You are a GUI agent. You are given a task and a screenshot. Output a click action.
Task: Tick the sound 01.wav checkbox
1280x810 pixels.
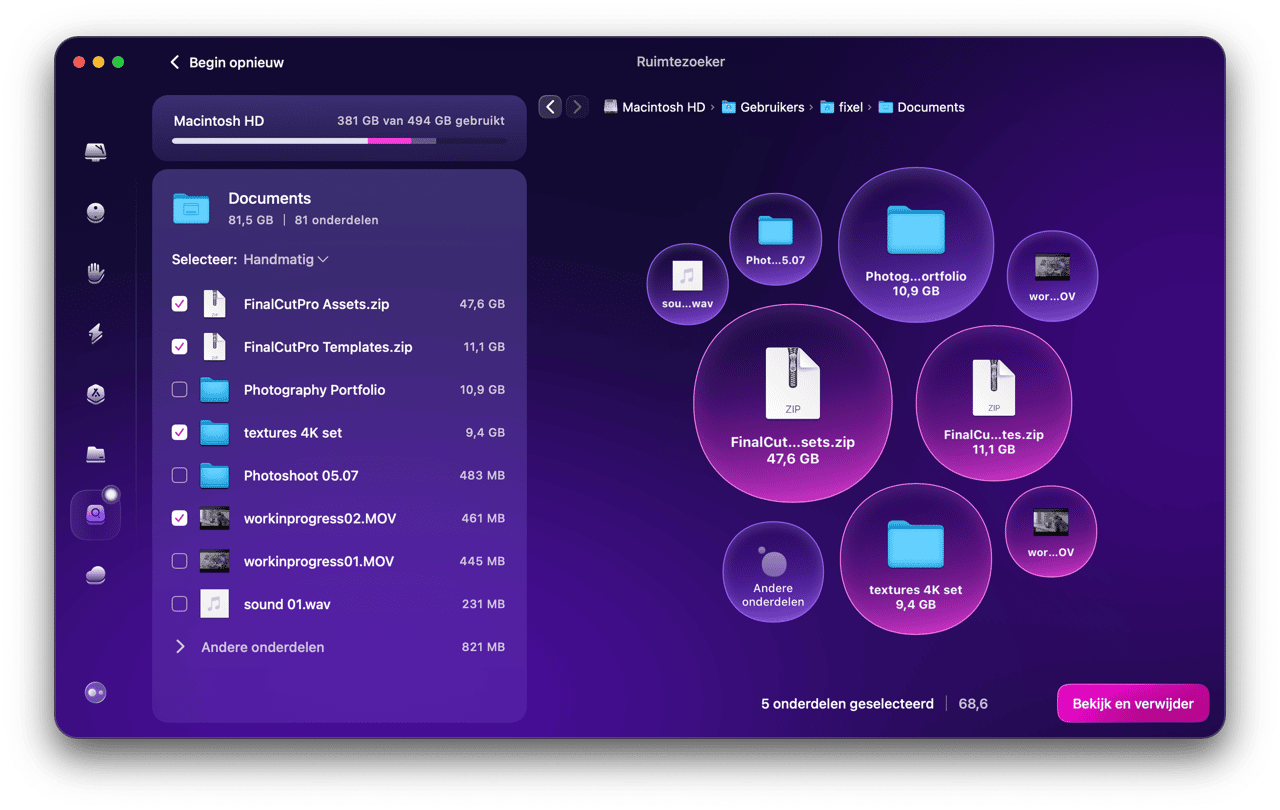[180, 604]
